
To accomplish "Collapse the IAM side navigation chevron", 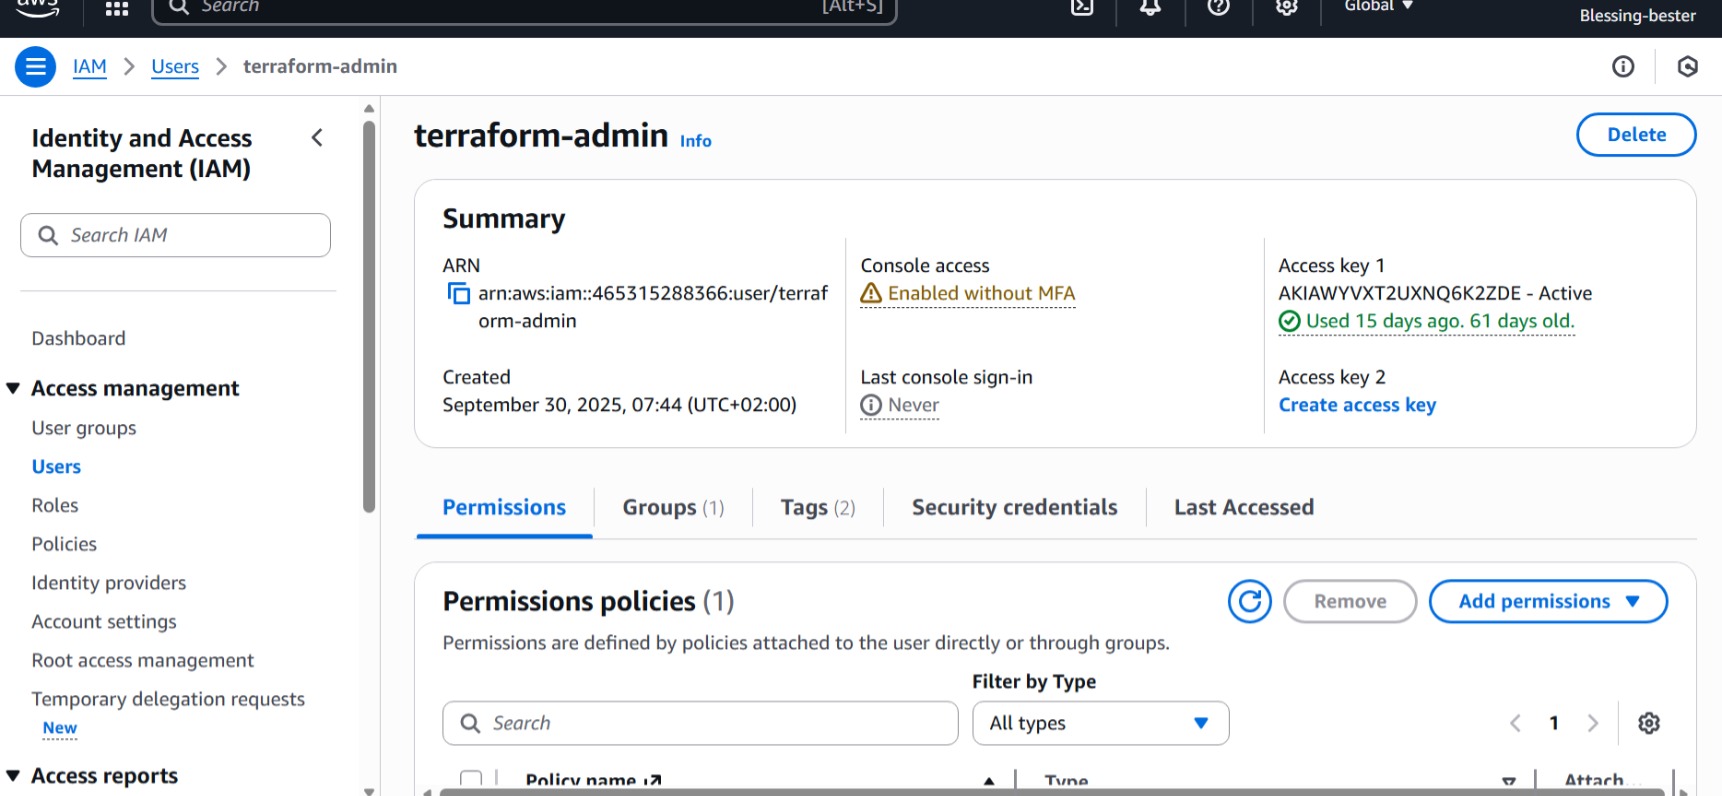I will (x=317, y=138).
